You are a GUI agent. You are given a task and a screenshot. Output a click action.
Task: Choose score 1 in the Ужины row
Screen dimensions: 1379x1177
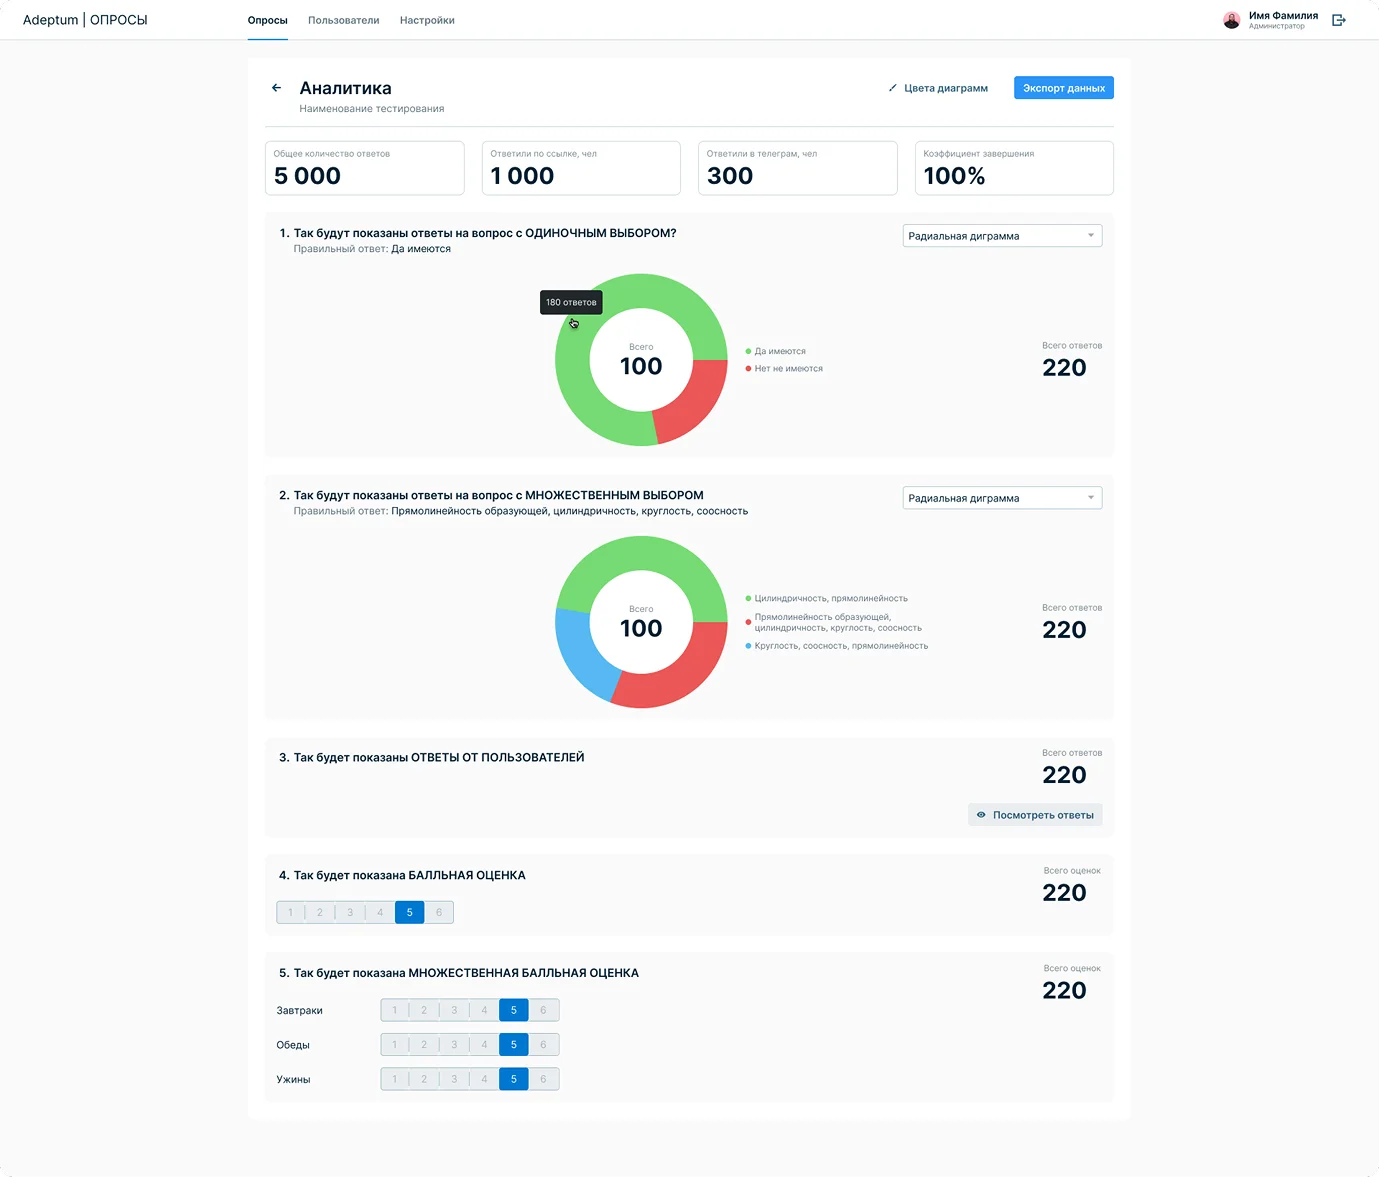pos(395,1079)
